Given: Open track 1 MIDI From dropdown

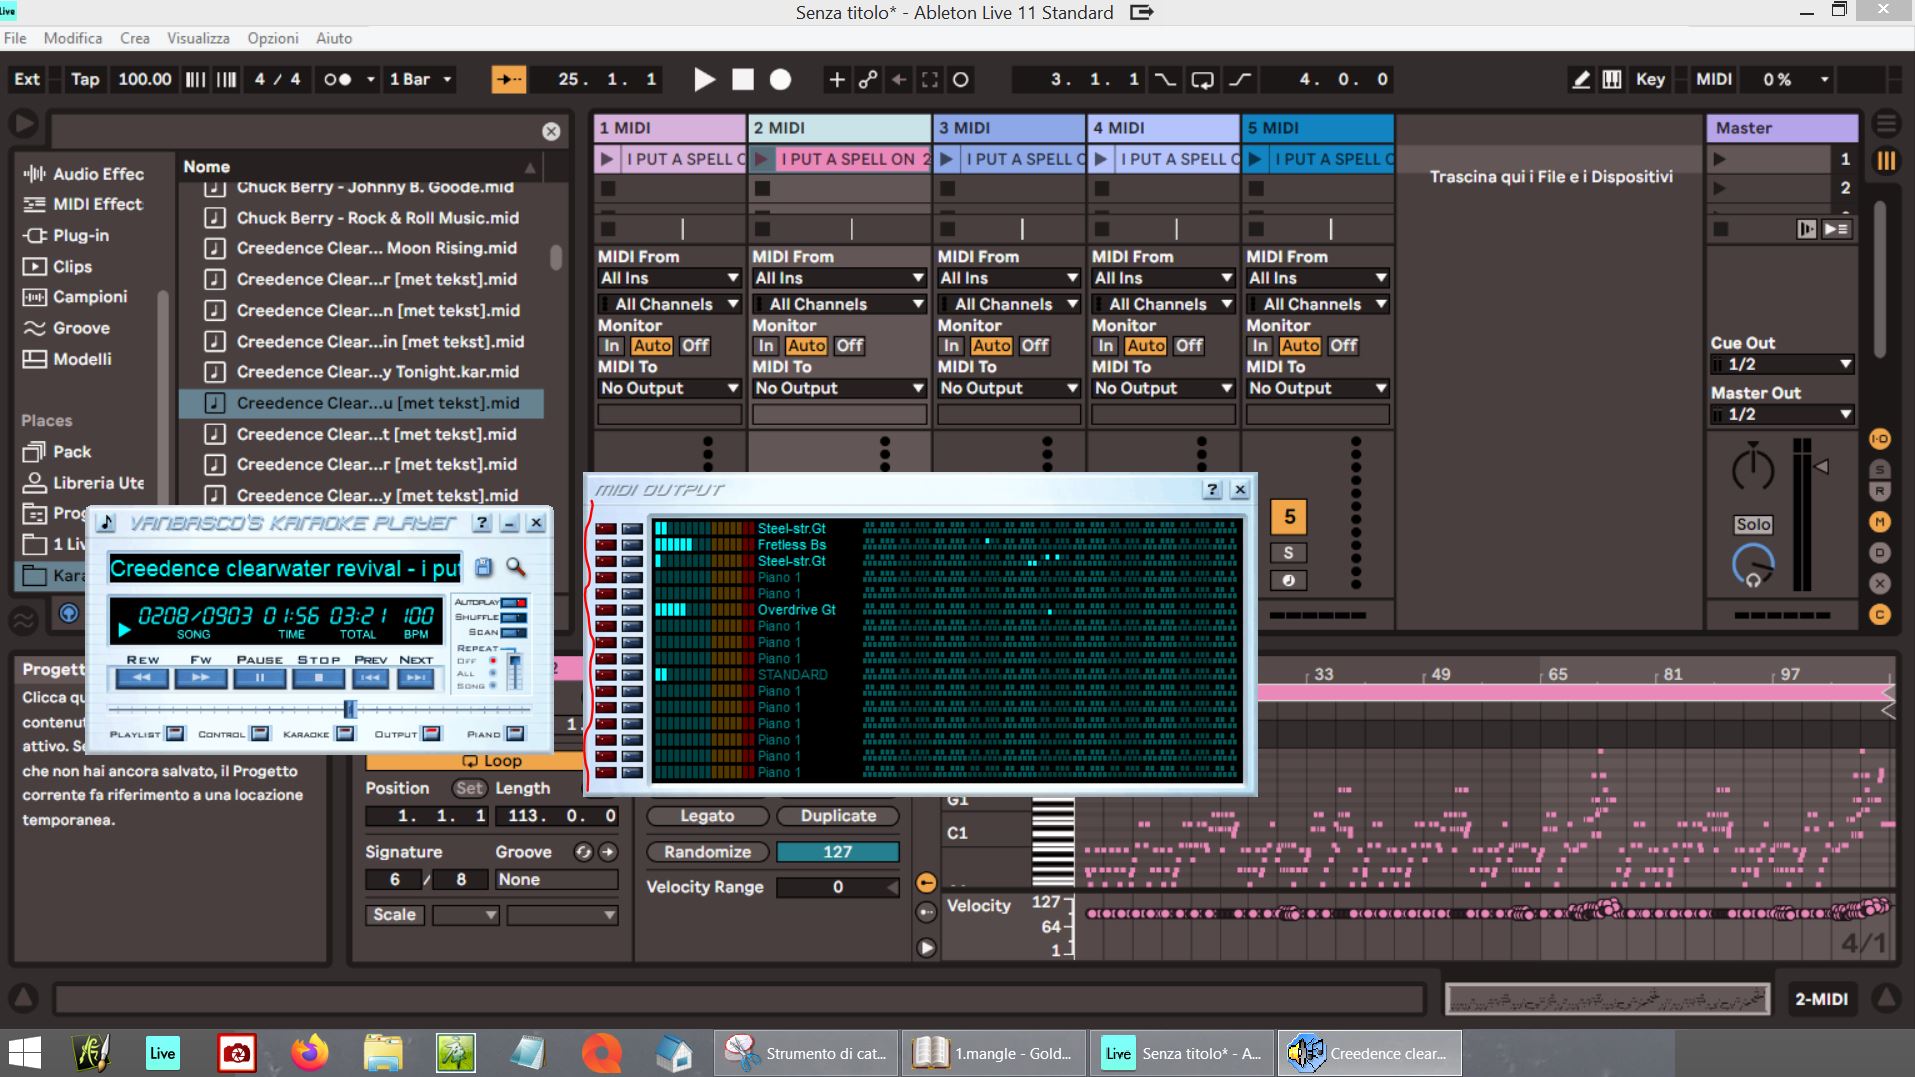Looking at the screenshot, I should point(669,278).
